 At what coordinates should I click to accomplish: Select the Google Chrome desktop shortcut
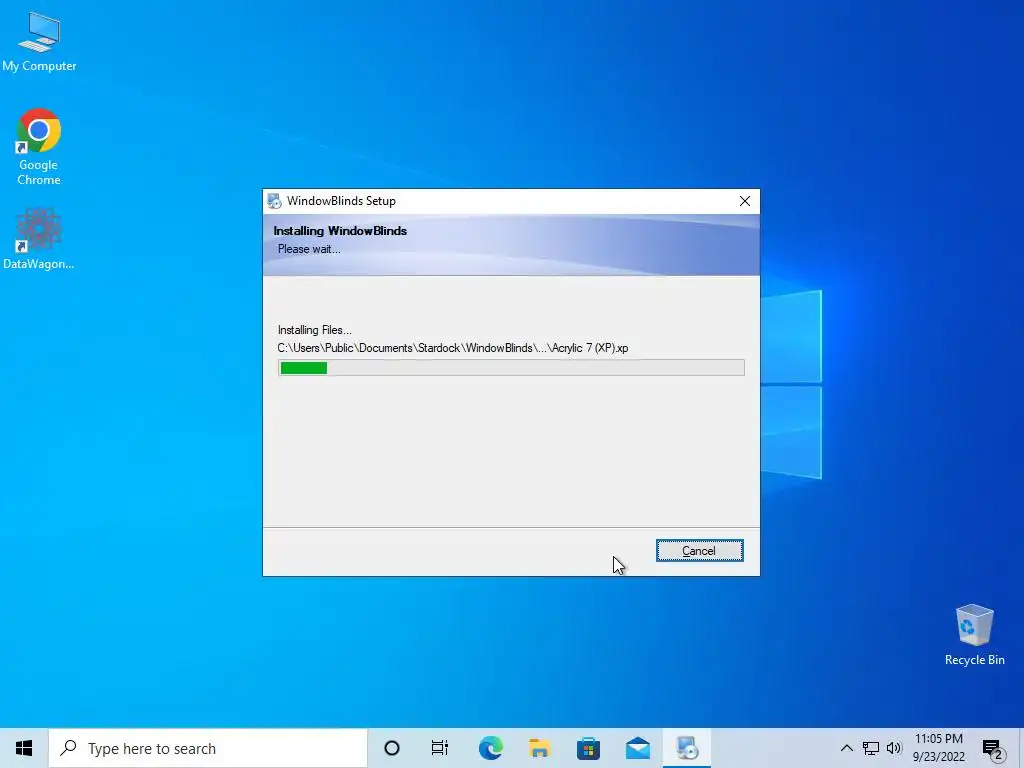click(x=39, y=147)
